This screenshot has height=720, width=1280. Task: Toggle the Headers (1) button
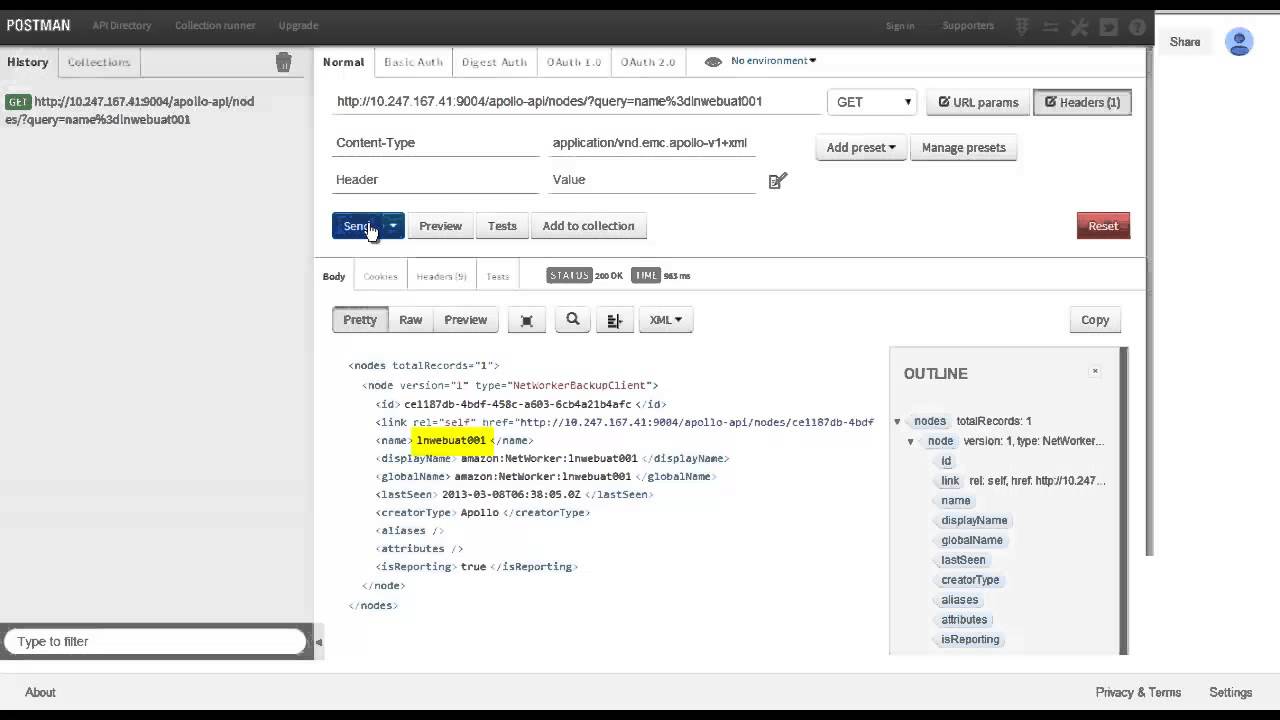tap(1082, 102)
